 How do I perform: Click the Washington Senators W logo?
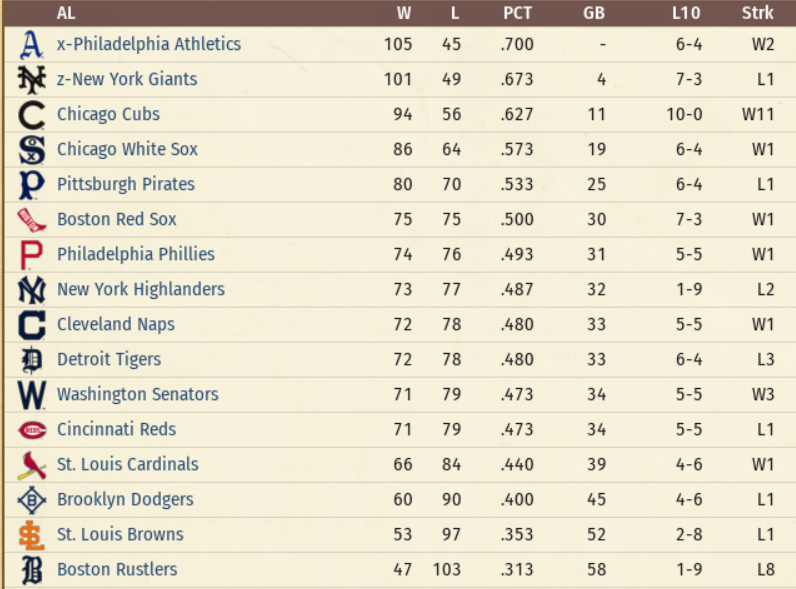(x=32, y=395)
